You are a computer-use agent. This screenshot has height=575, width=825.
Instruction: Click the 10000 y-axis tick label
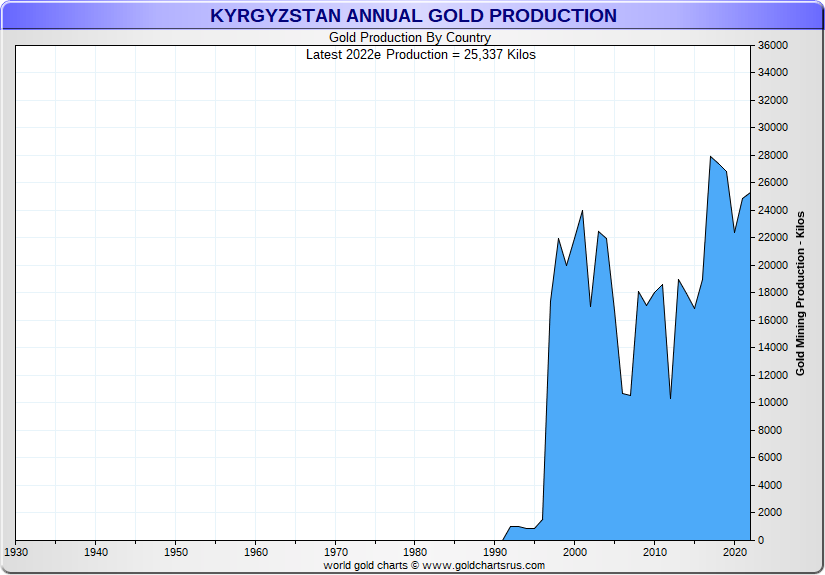(x=774, y=403)
